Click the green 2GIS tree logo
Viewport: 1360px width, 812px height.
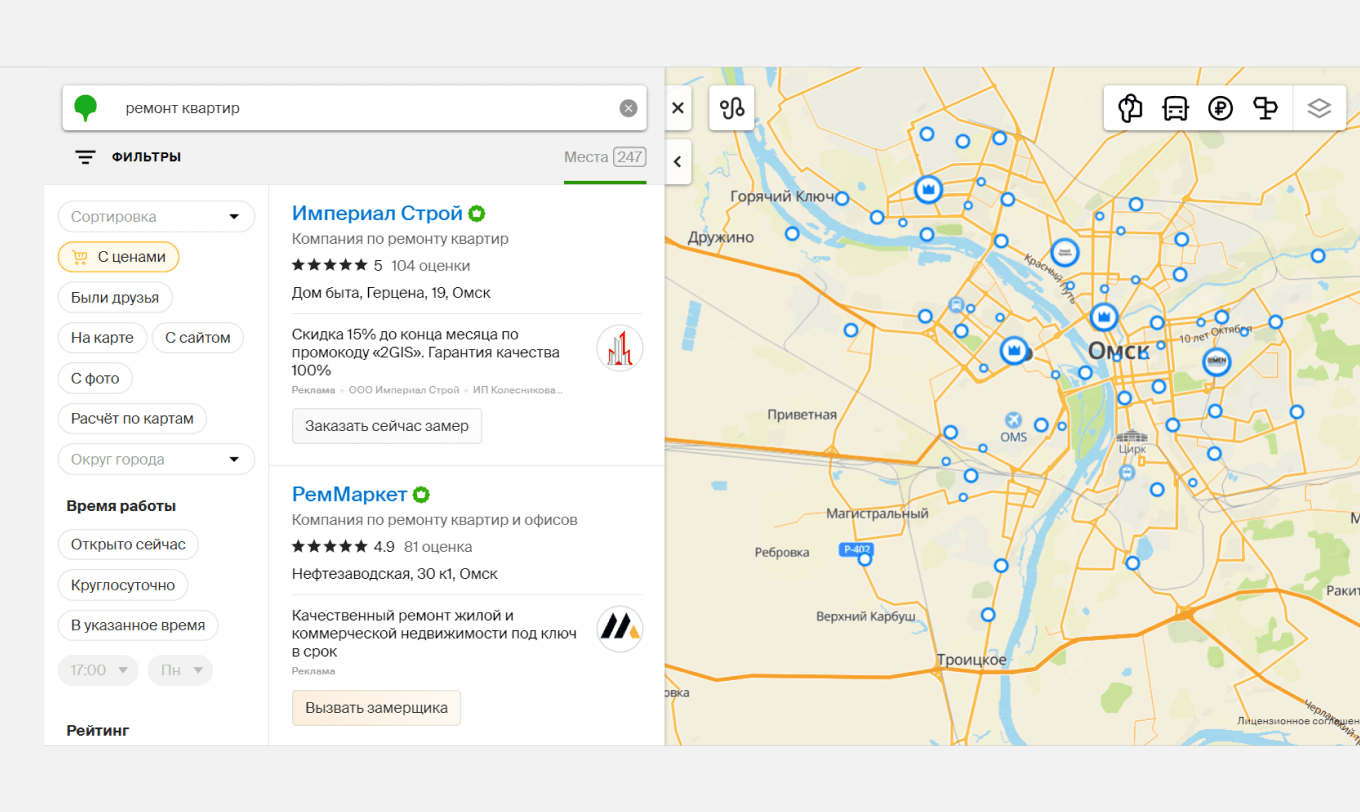point(86,108)
